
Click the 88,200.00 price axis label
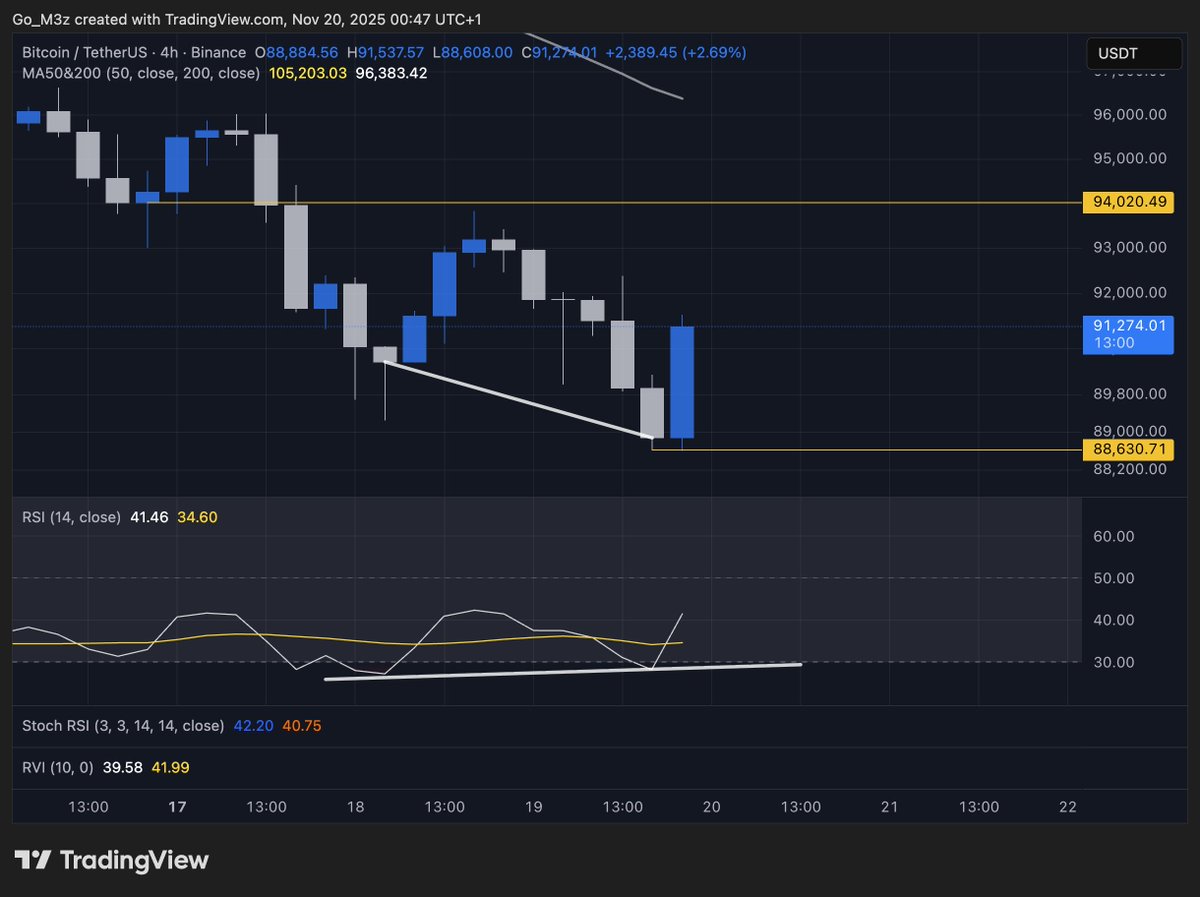[x=1130, y=468]
